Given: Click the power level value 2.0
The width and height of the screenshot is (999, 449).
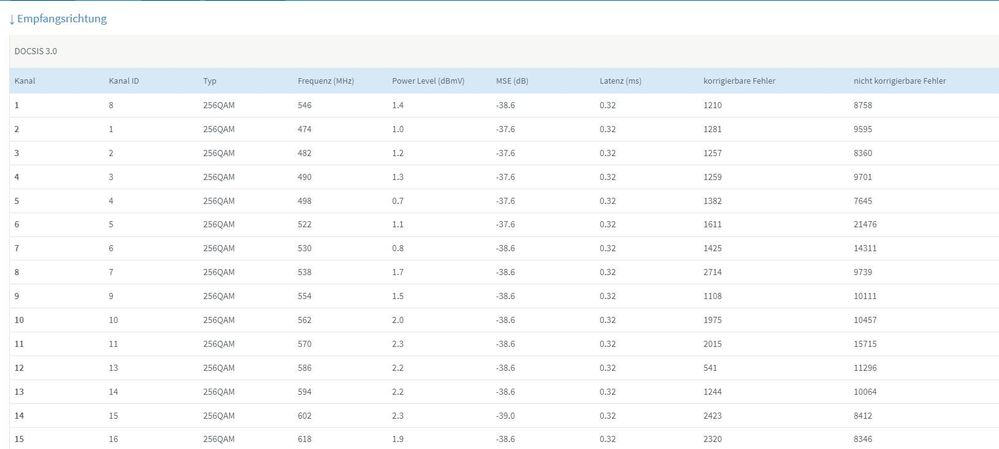Looking at the screenshot, I should (398, 320).
